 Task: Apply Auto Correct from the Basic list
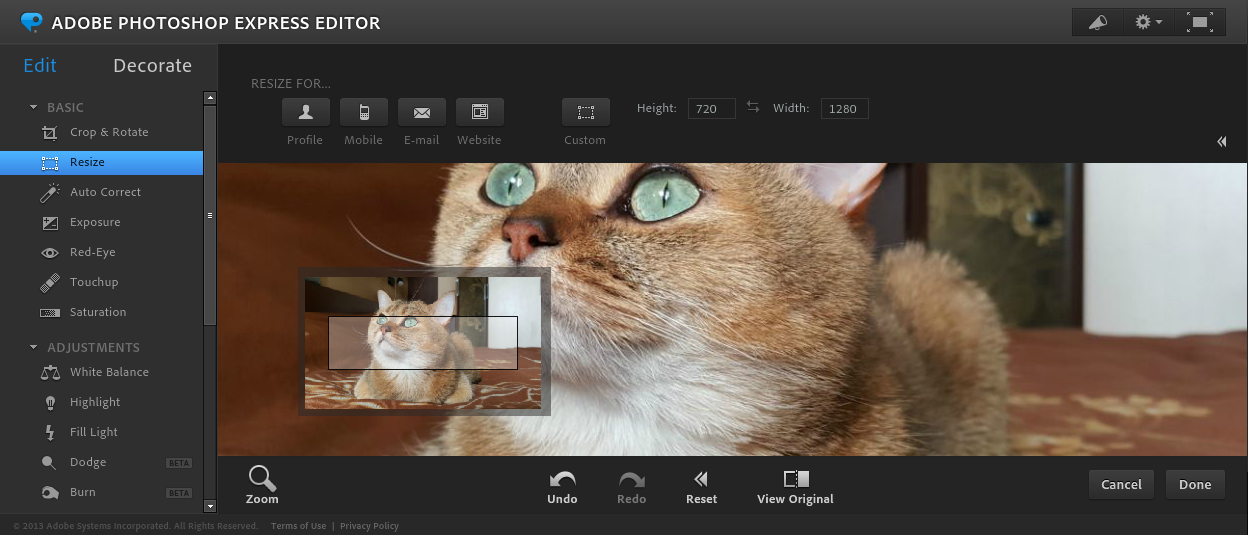point(101,192)
